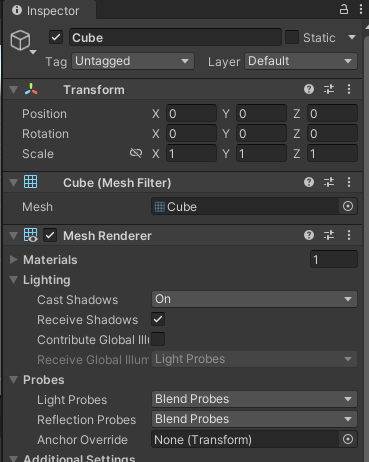Image resolution: width=369 pixels, height=462 pixels.
Task: Enable the Static checkbox
Action: pos(292,37)
